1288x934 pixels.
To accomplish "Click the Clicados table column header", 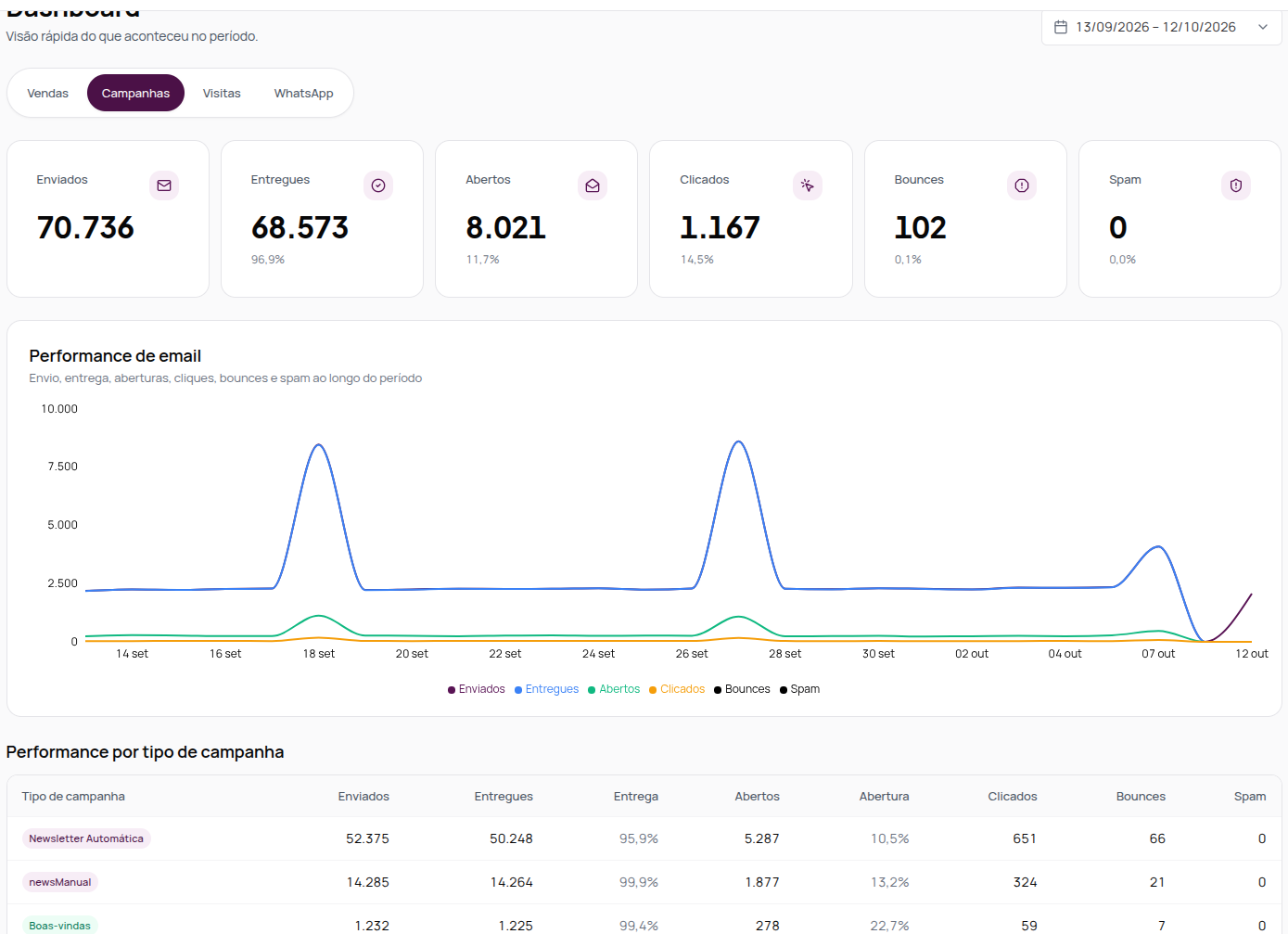I will point(1012,796).
